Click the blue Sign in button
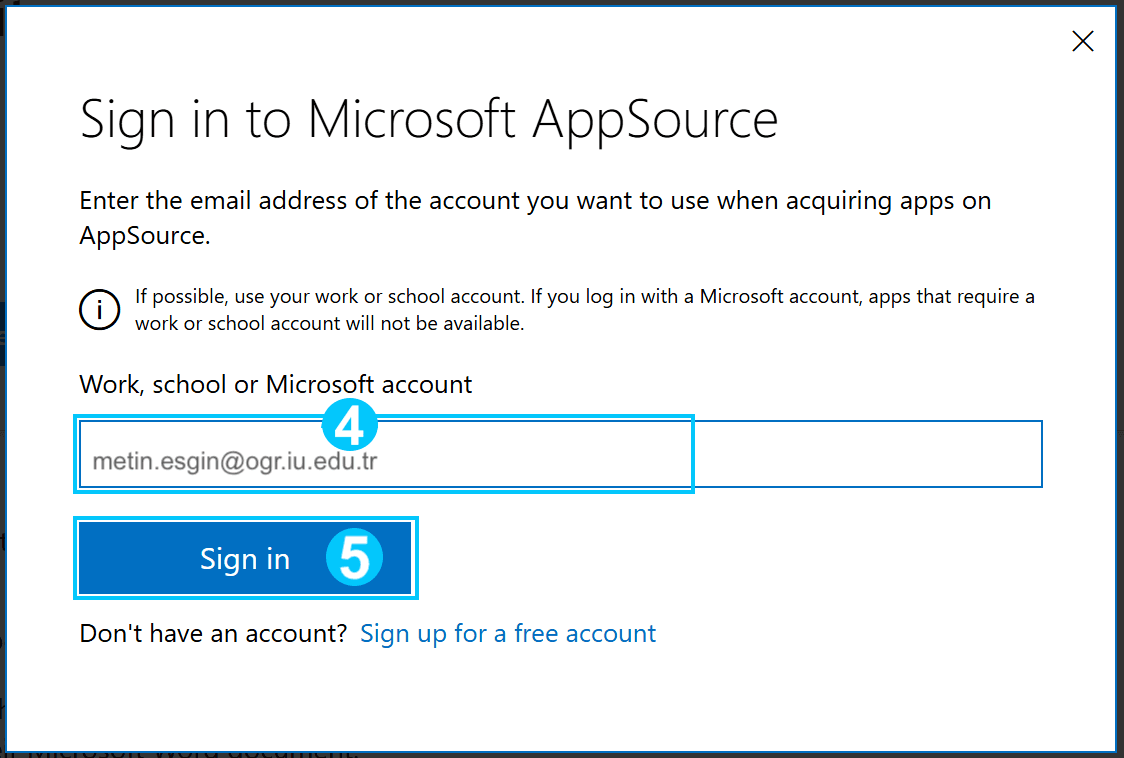Screen dimensions: 1124x758 pyautogui.click(x=245, y=558)
